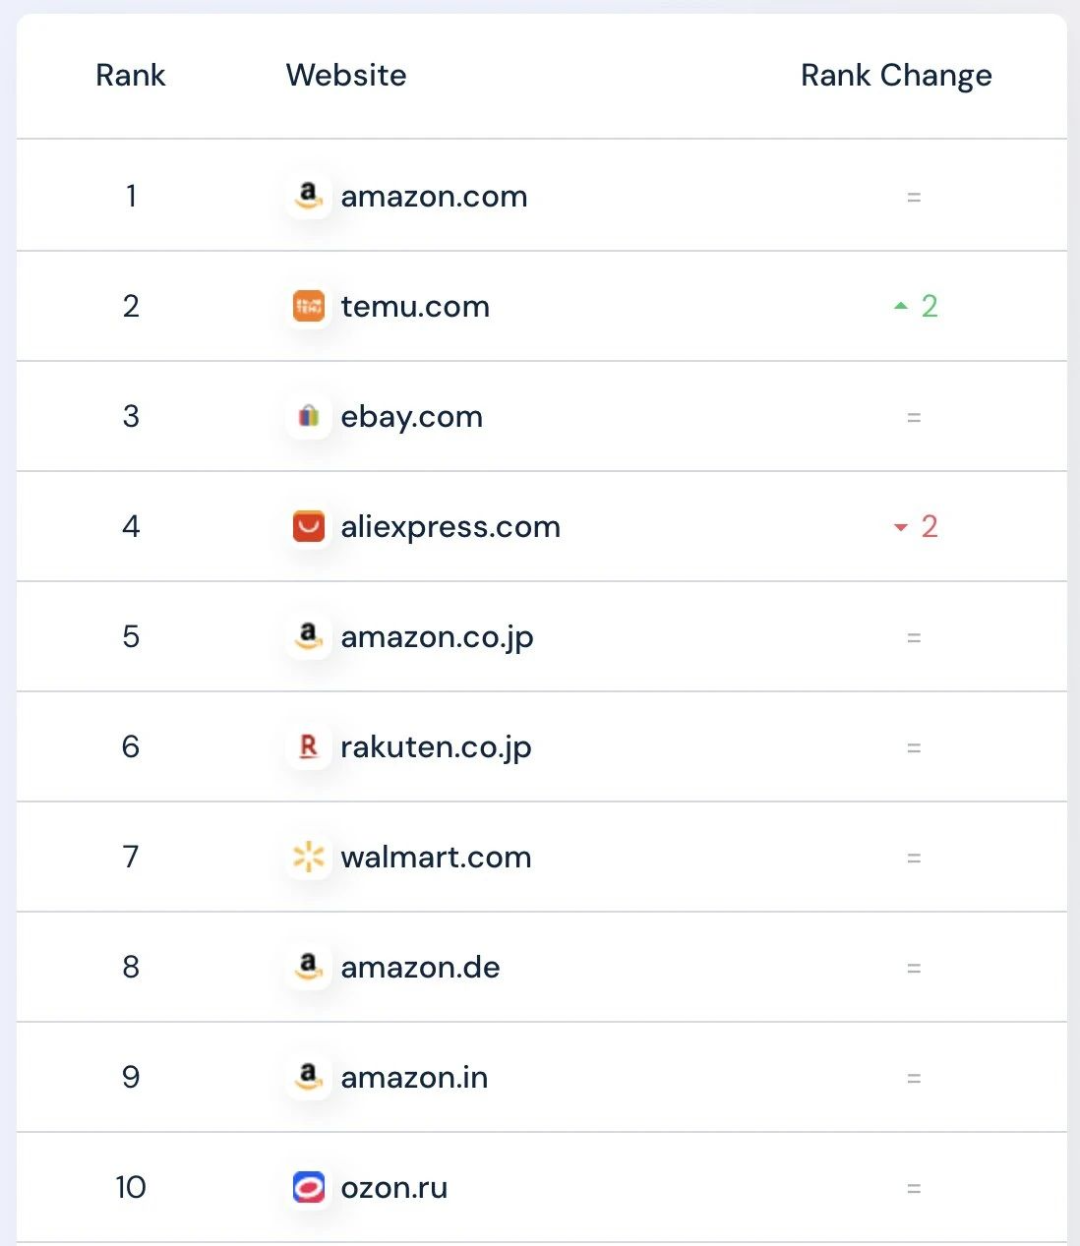Click the amazon.in favicon icon
The width and height of the screenshot is (1080, 1246).
pos(309,1077)
